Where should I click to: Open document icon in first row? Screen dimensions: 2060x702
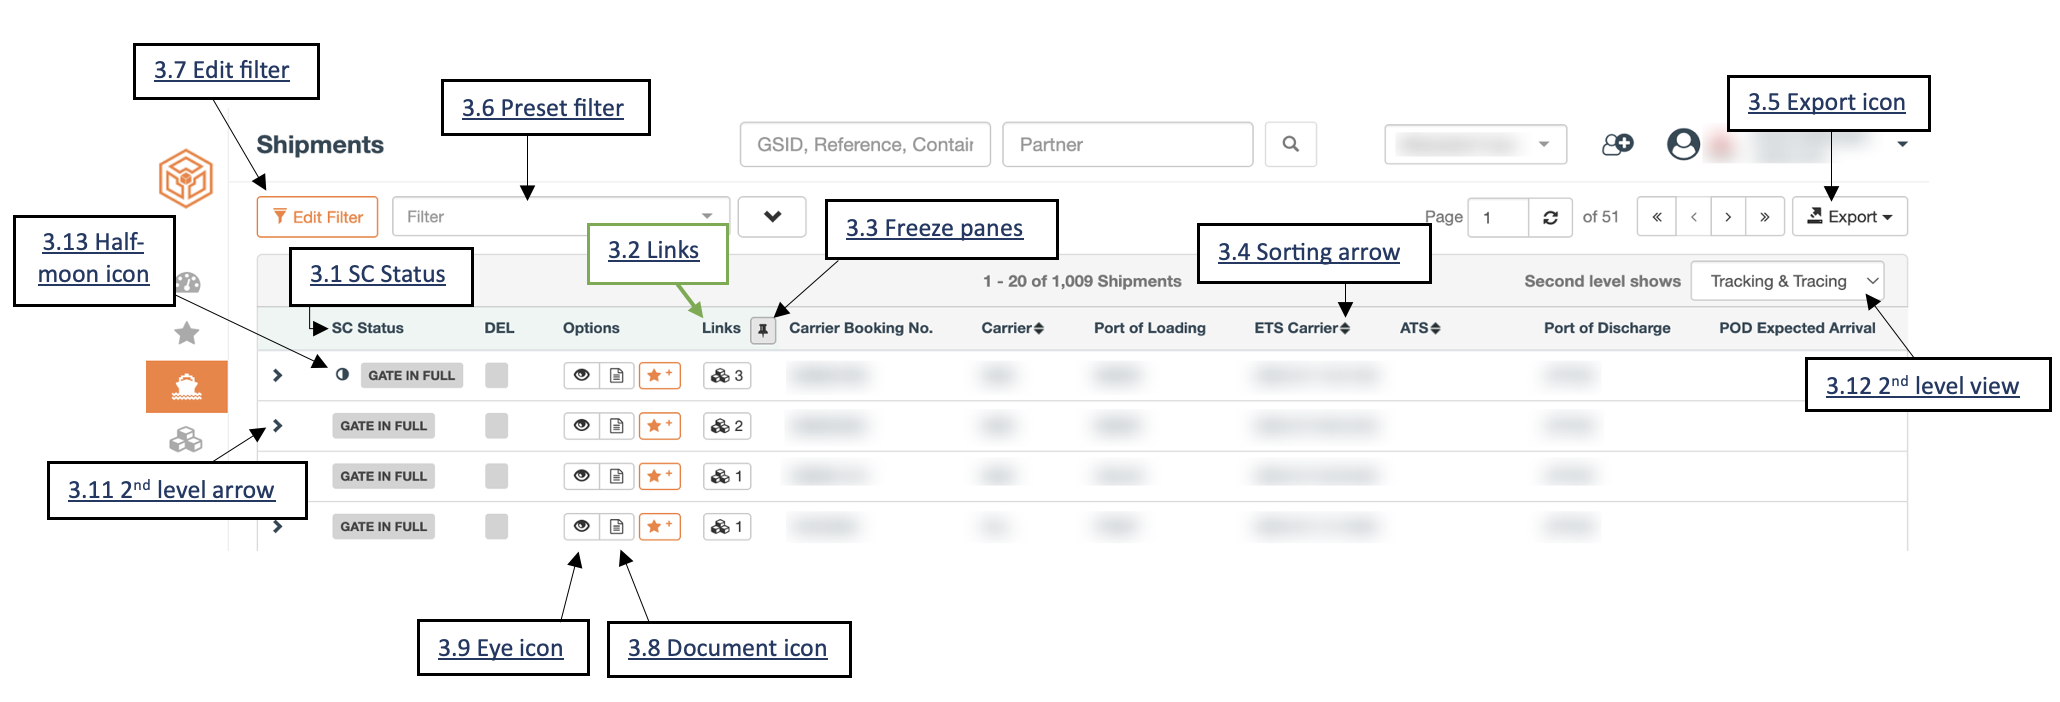tap(617, 376)
